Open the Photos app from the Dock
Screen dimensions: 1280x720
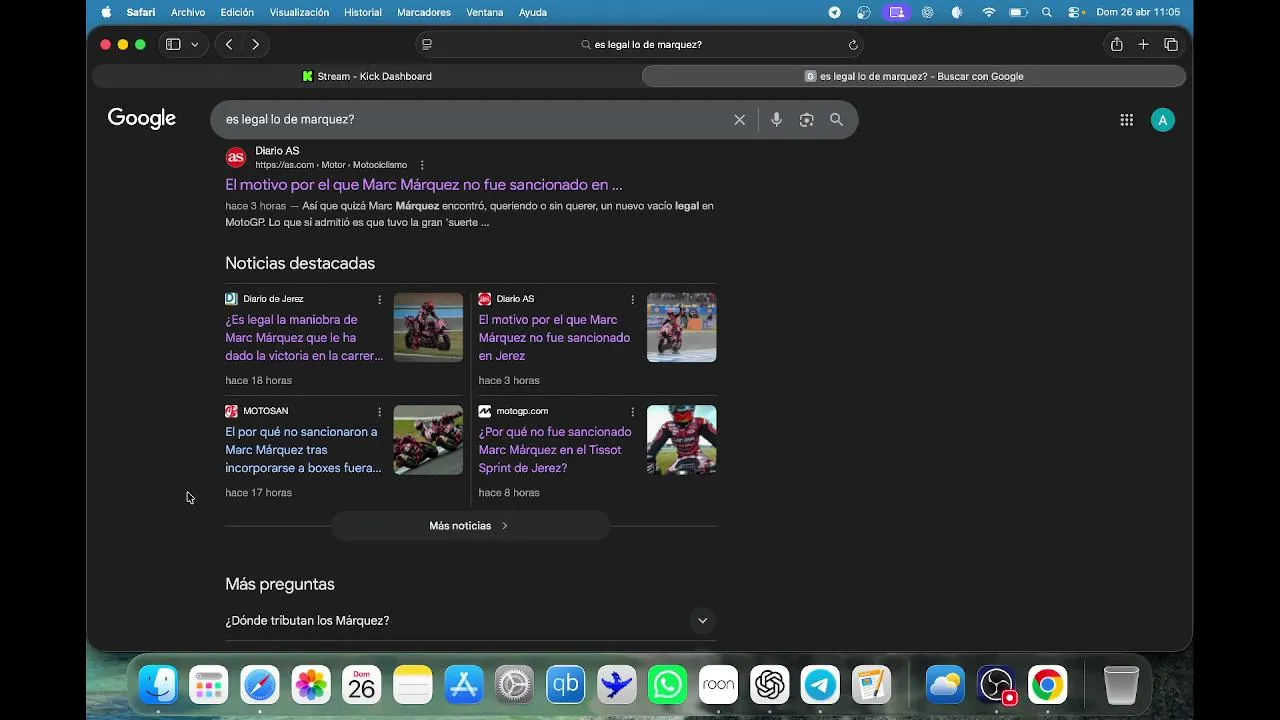(x=311, y=685)
